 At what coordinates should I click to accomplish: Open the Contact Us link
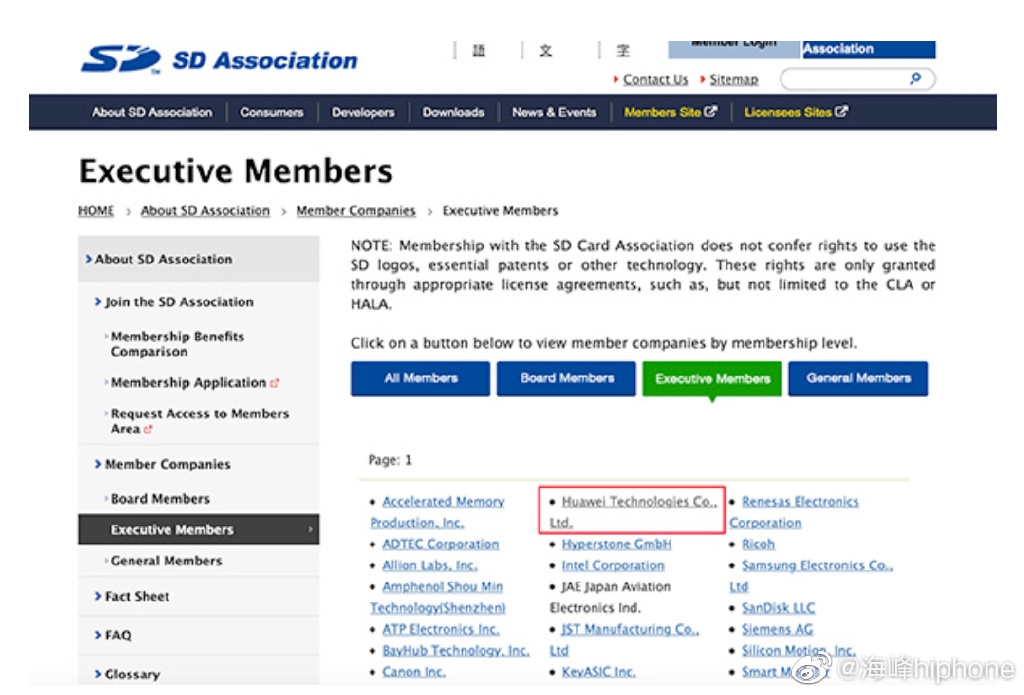[x=655, y=79]
